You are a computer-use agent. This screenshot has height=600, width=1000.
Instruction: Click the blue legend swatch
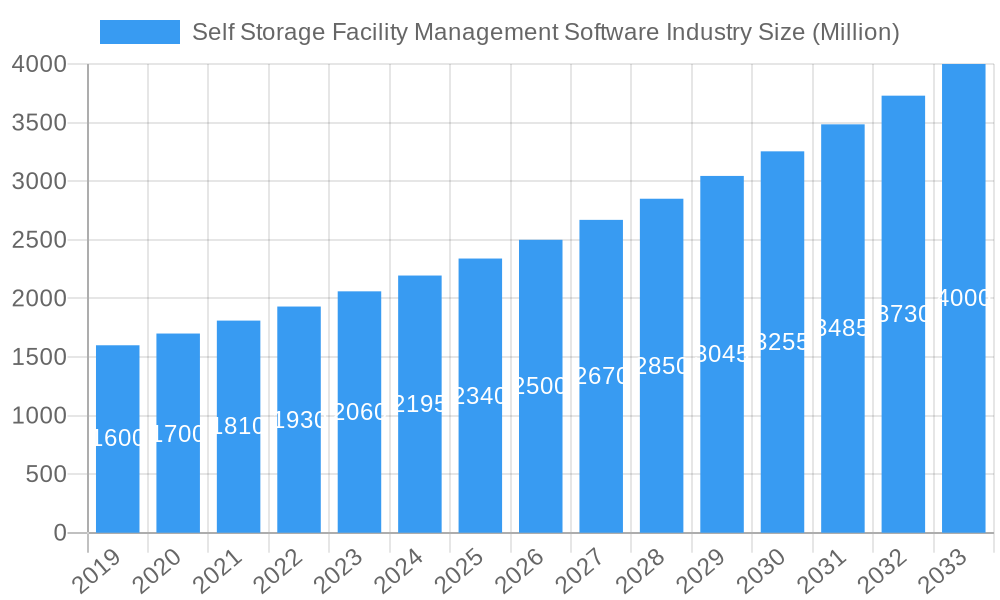[x=139, y=32]
